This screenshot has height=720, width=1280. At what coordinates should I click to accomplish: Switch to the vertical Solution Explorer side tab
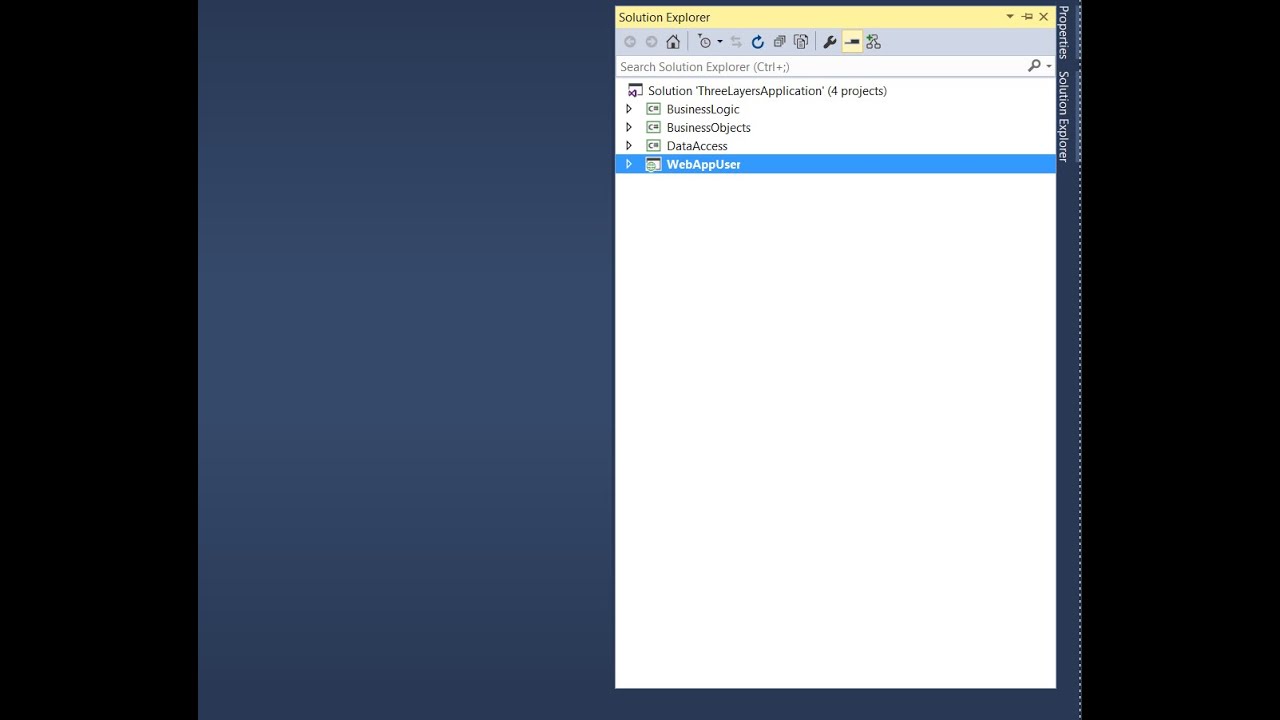tap(1064, 116)
